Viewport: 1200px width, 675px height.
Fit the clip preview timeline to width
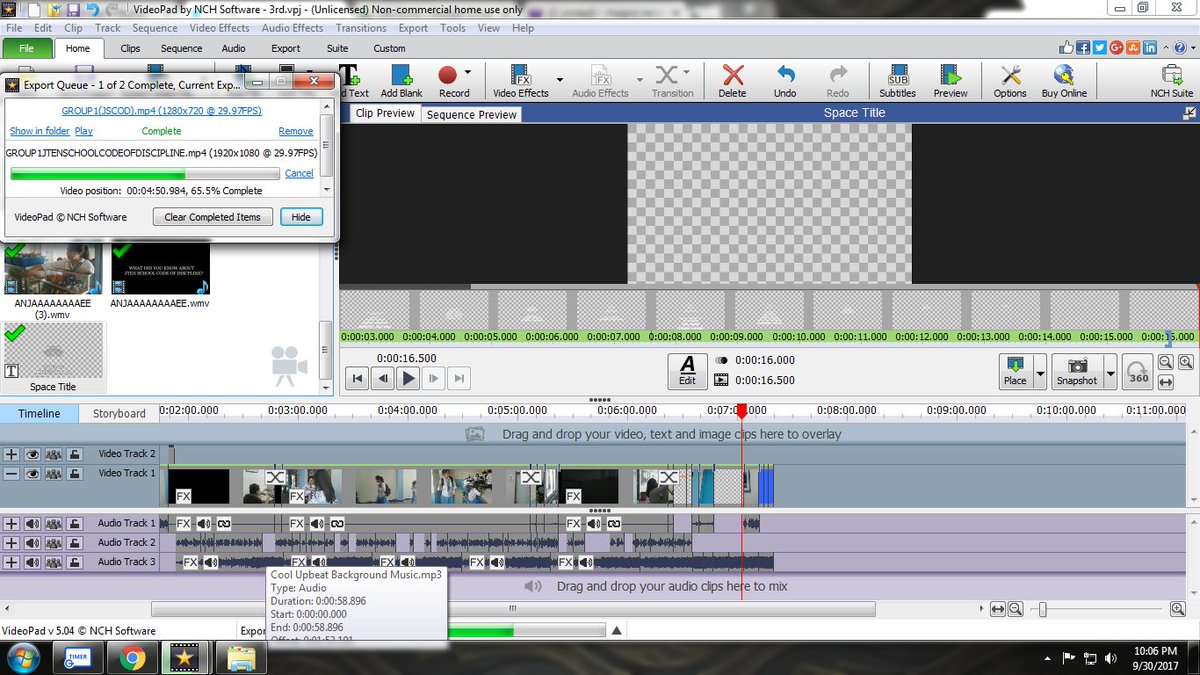1166,382
